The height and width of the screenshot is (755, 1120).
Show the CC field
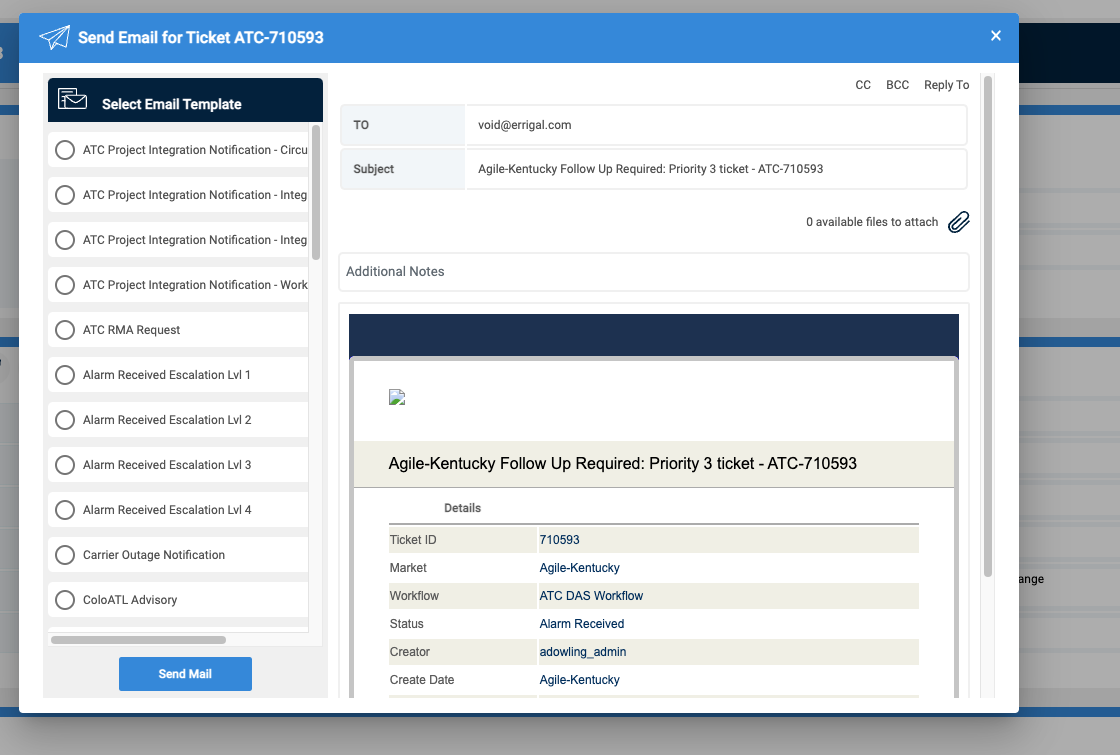(x=862, y=85)
